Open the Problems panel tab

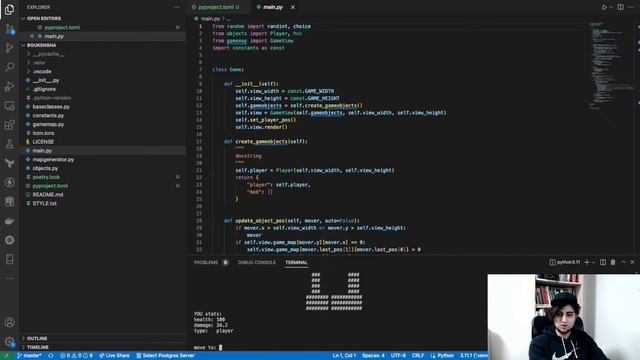tap(206, 262)
